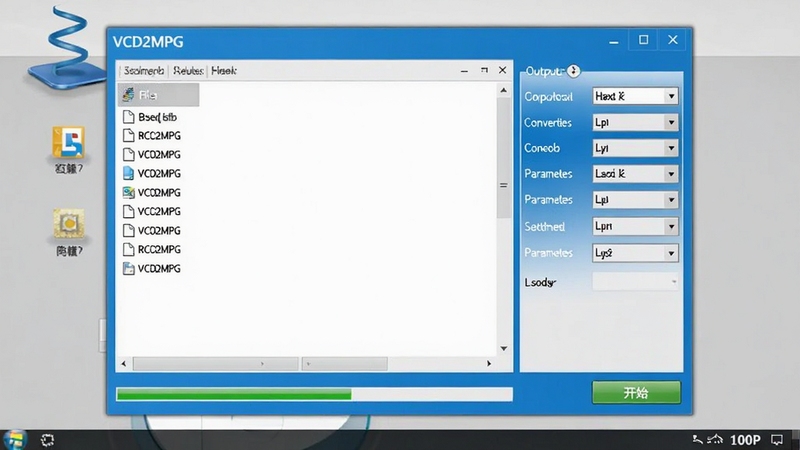Image resolution: width=800 pixels, height=450 pixels.
Task: Click the file list scroll-up arrow
Action: click(x=504, y=90)
